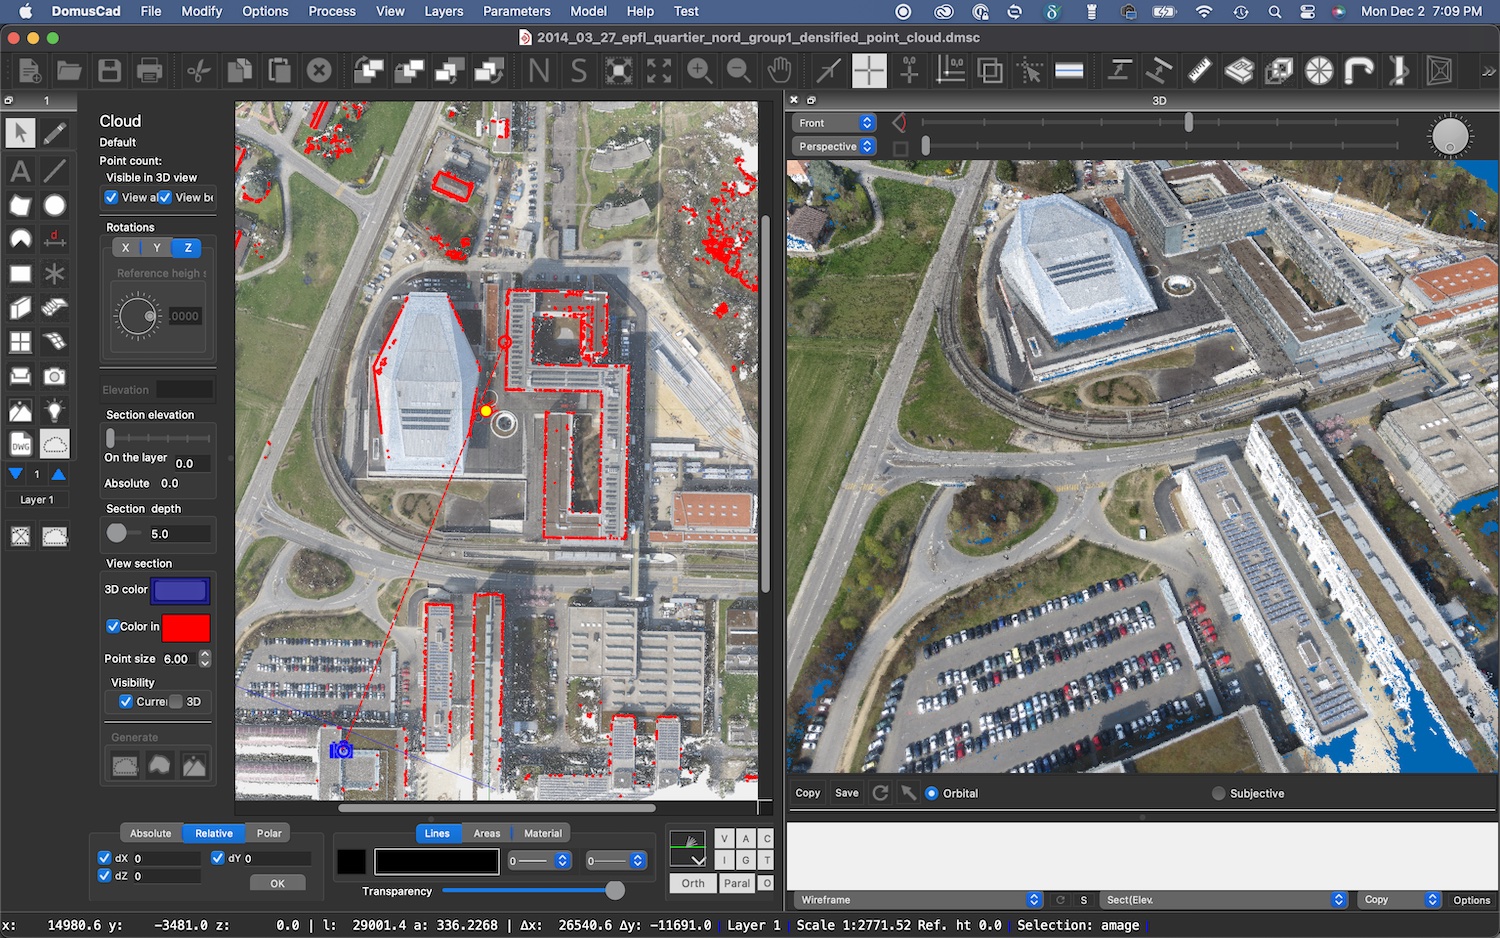1500x938 pixels.
Task: Click the Print icon in toolbar
Action: pyautogui.click(x=149, y=71)
